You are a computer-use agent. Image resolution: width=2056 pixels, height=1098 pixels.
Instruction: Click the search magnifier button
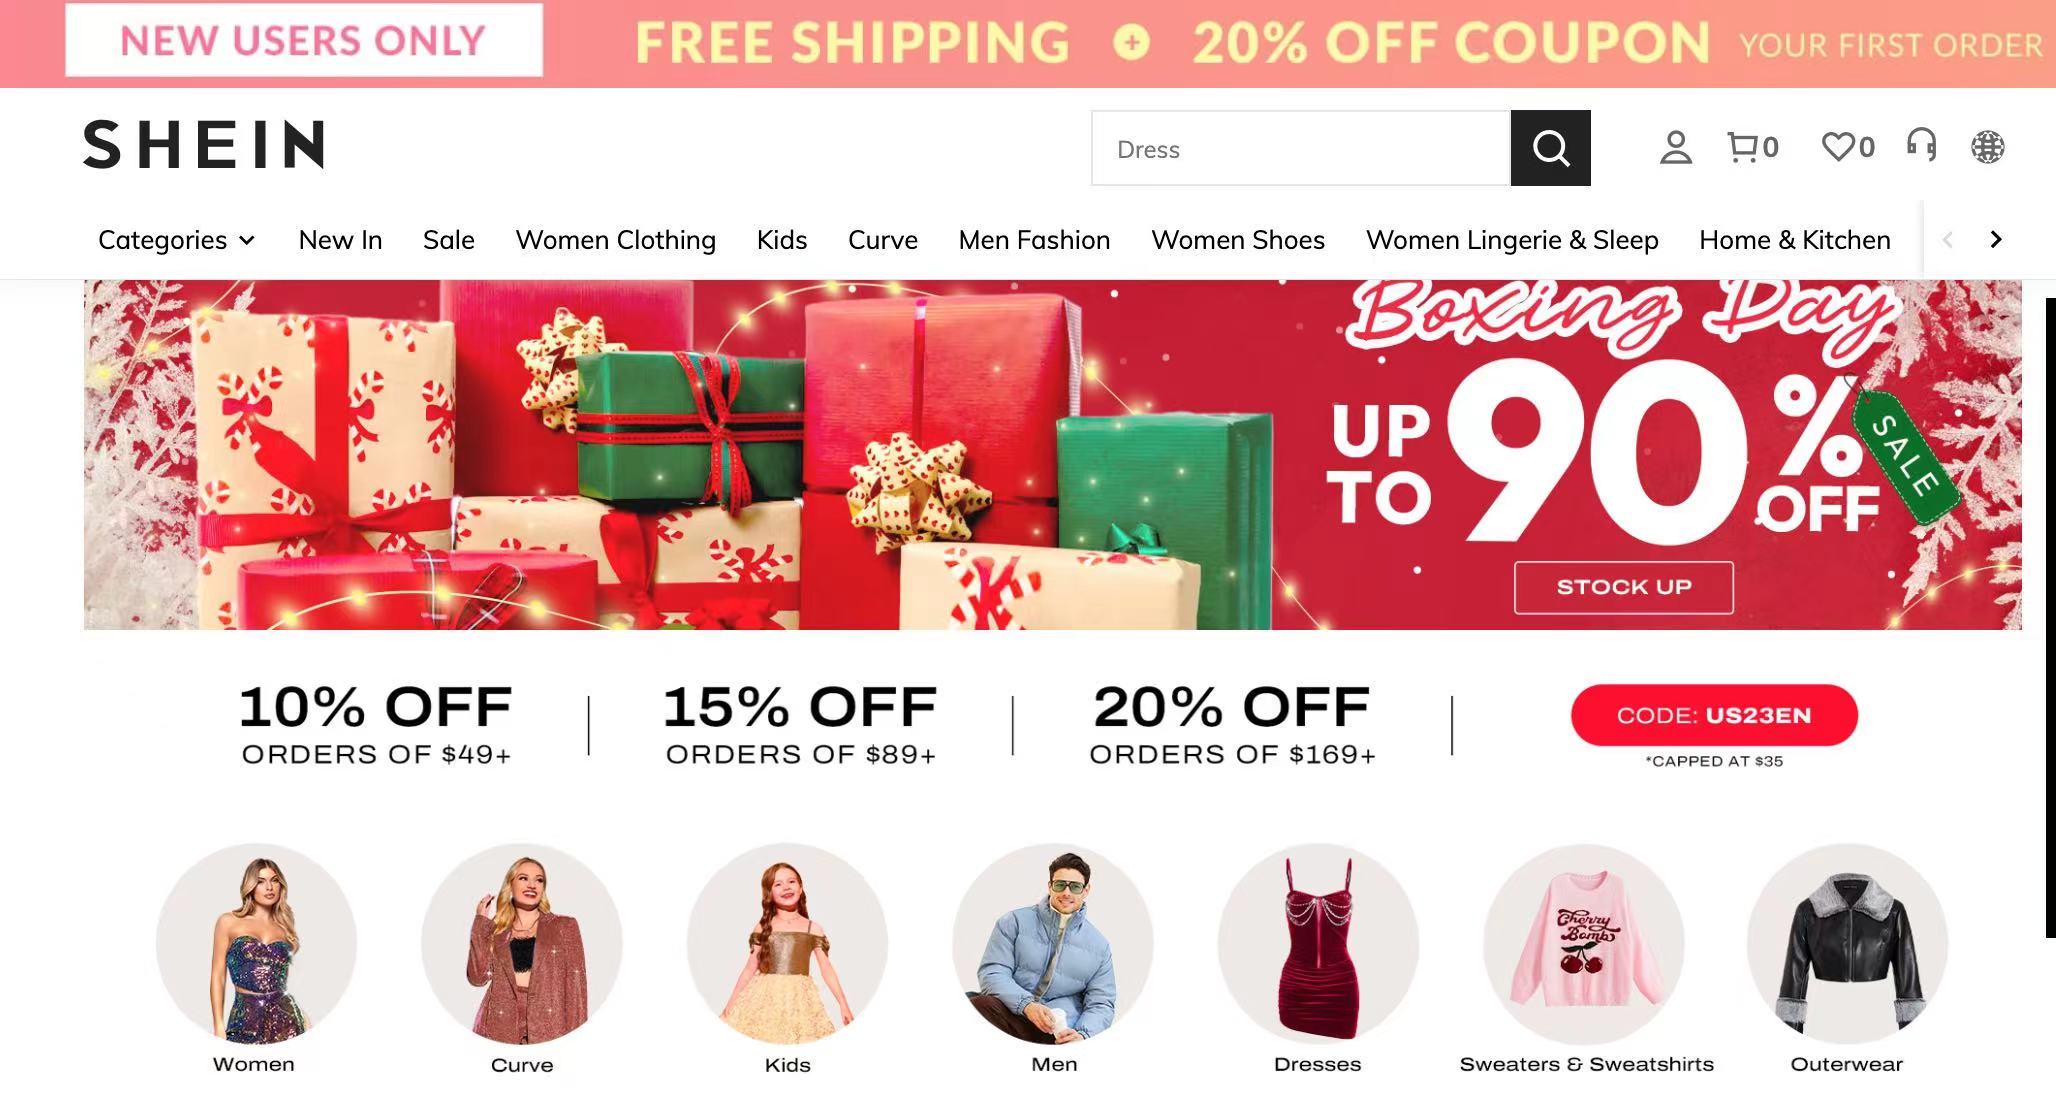[1550, 148]
